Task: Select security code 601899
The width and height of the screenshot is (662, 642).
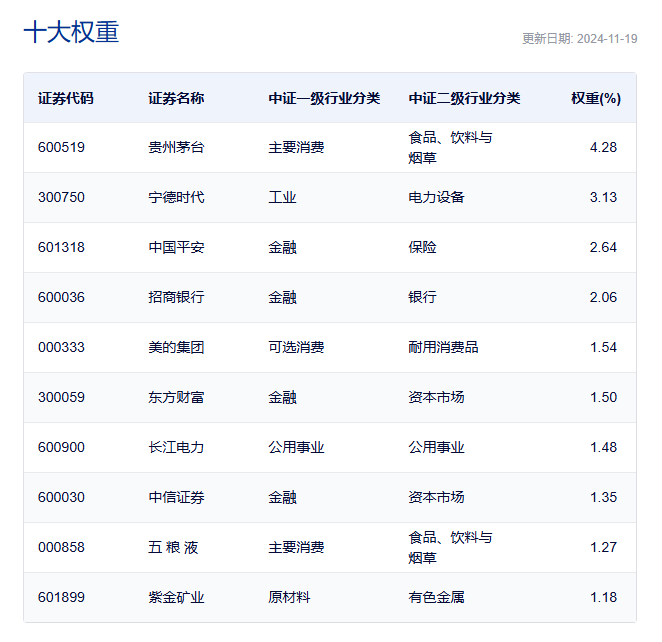Action: [x=61, y=597]
